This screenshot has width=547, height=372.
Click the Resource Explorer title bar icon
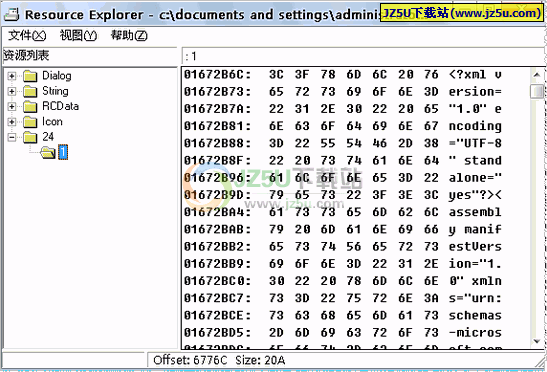[12, 14]
